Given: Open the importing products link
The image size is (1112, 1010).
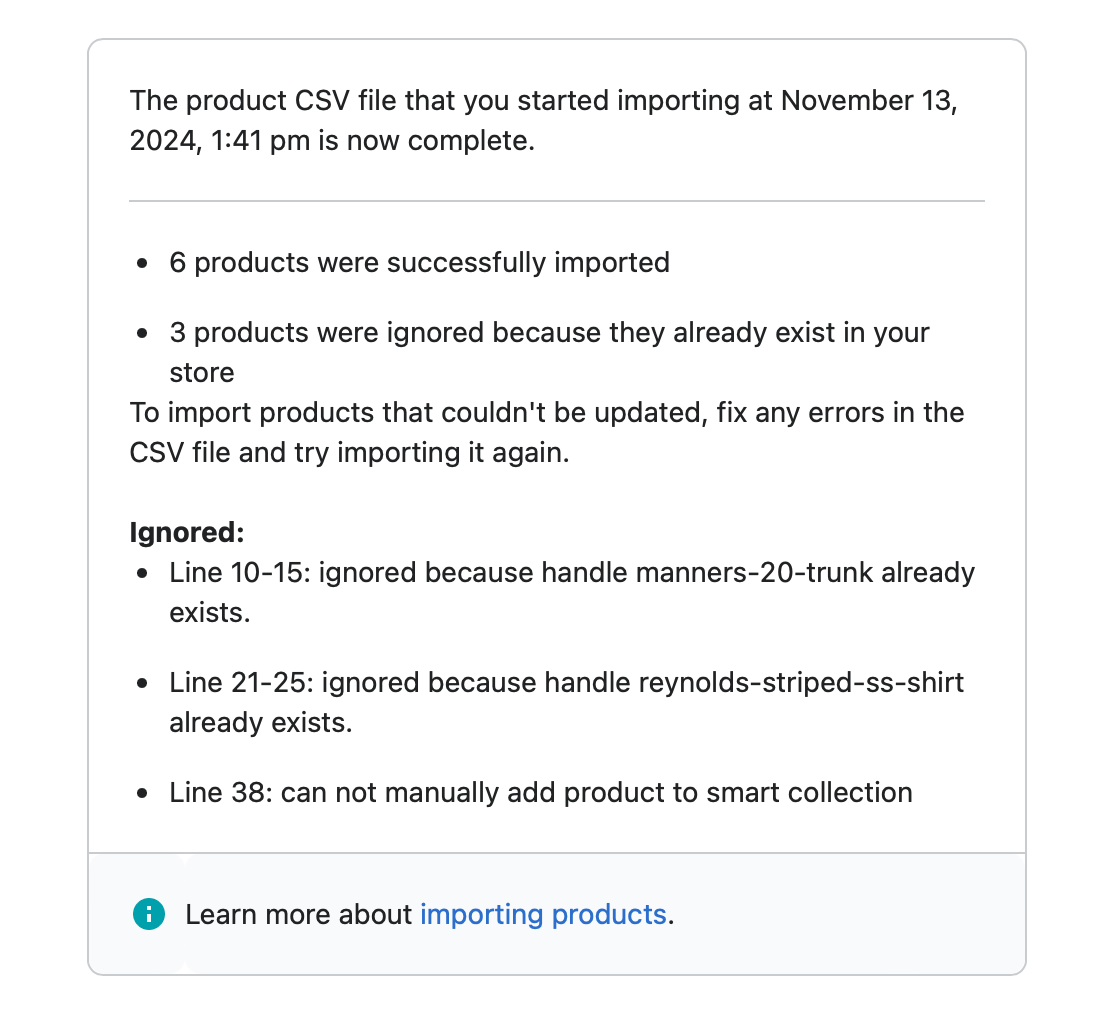Looking at the screenshot, I should click(542, 914).
